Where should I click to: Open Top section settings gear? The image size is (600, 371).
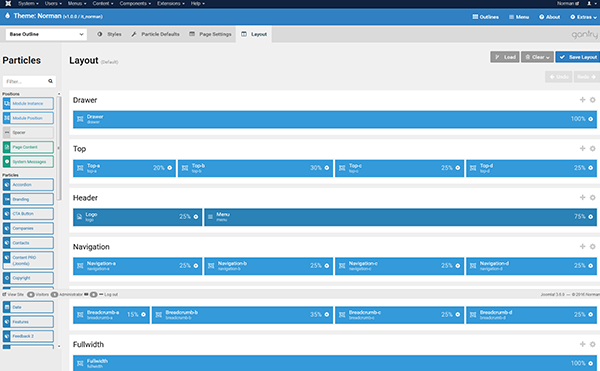pyautogui.click(x=592, y=148)
